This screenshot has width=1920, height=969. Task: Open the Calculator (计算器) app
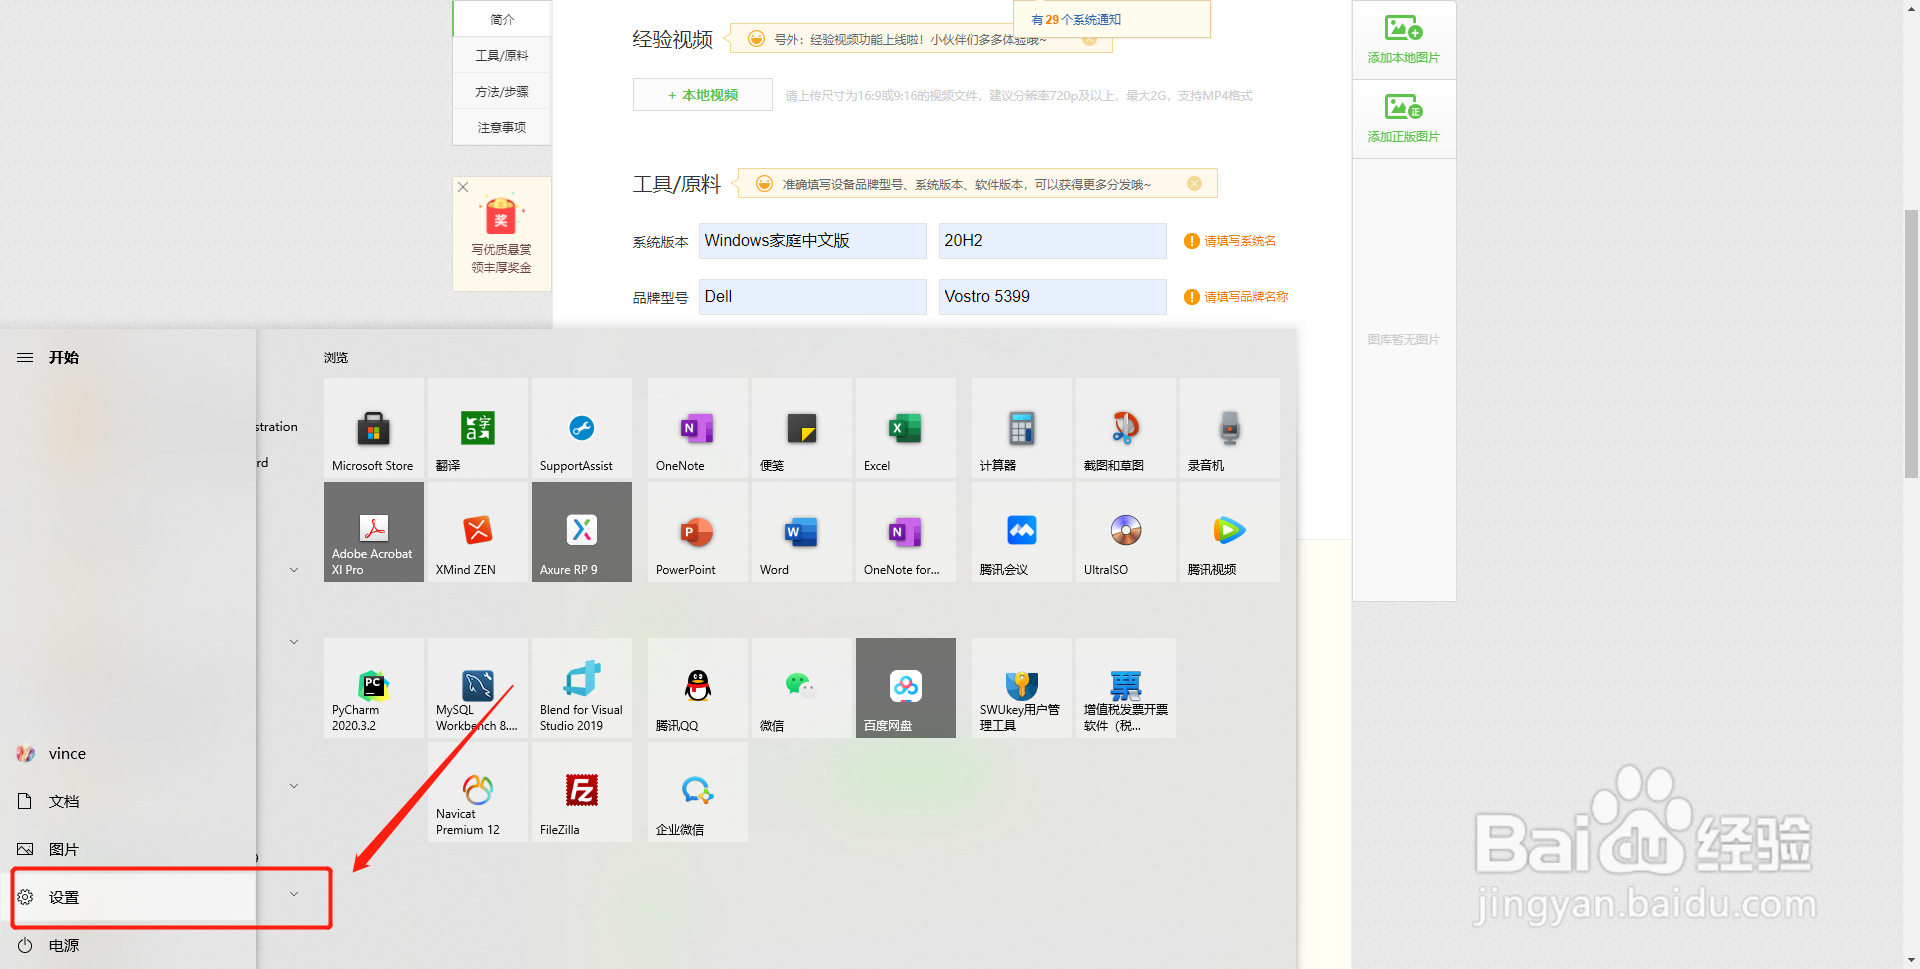pyautogui.click(x=1020, y=427)
